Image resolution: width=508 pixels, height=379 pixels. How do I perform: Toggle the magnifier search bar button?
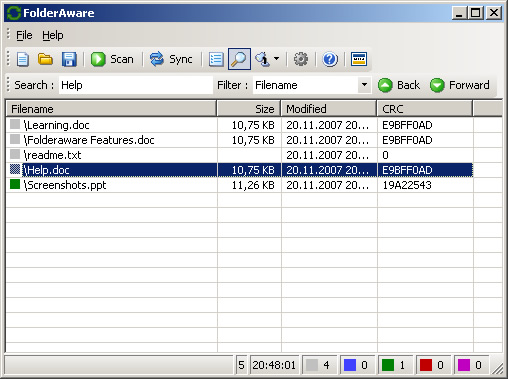click(x=239, y=59)
